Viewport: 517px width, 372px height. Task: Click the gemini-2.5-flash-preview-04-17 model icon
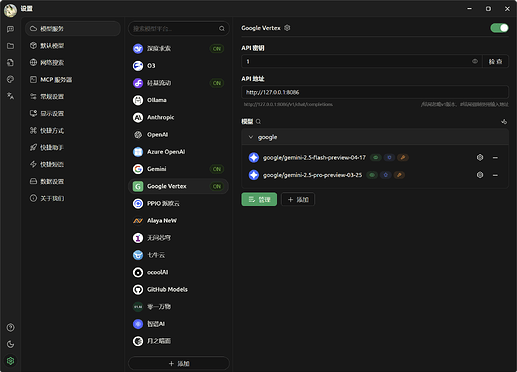[254, 157]
